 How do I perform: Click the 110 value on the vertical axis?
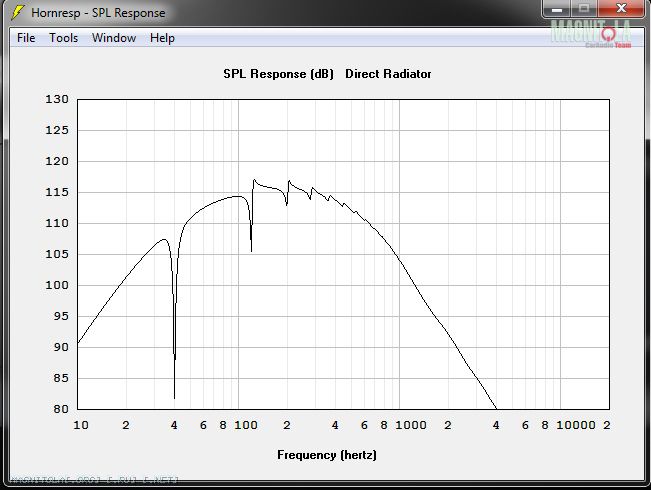coord(57,223)
